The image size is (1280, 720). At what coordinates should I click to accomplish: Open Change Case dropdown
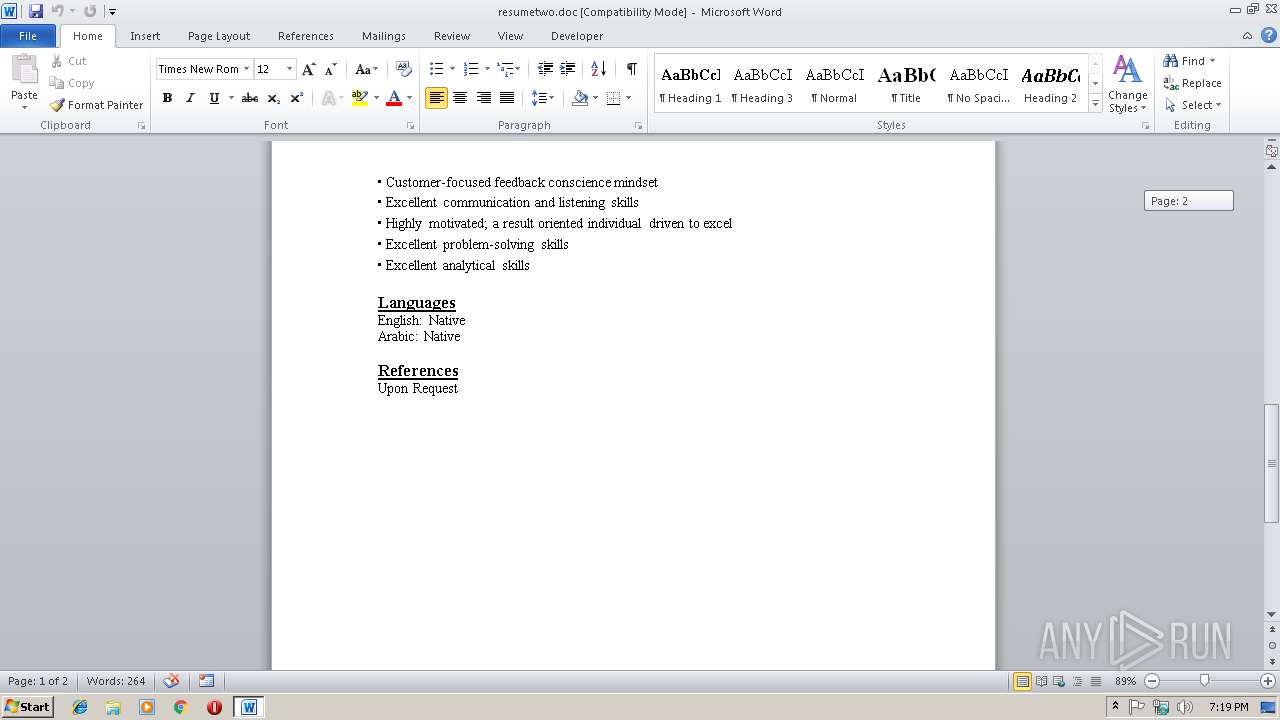point(367,69)
